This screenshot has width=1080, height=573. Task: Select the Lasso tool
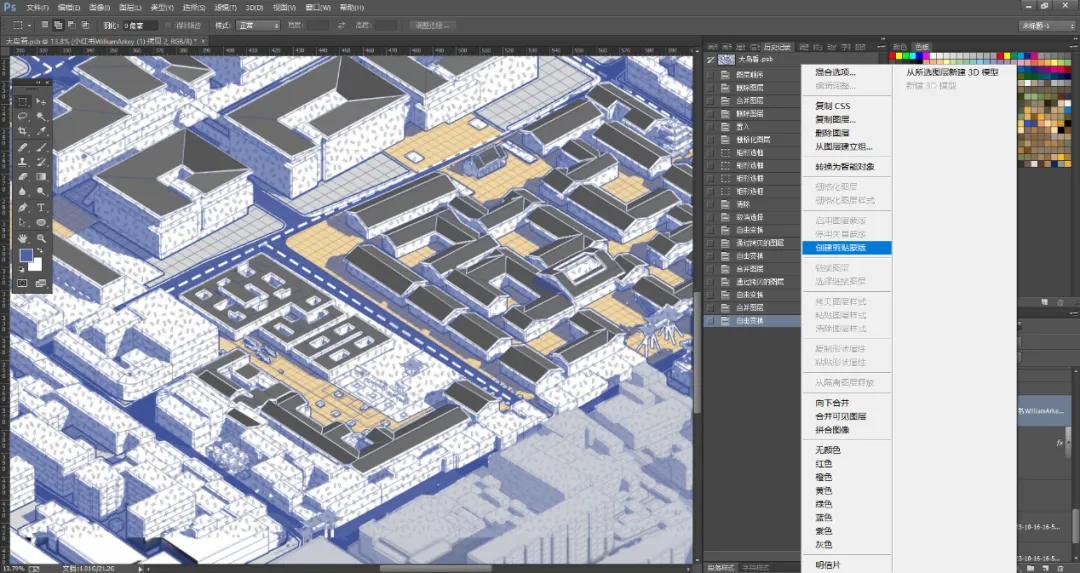[x=23, y=116]
